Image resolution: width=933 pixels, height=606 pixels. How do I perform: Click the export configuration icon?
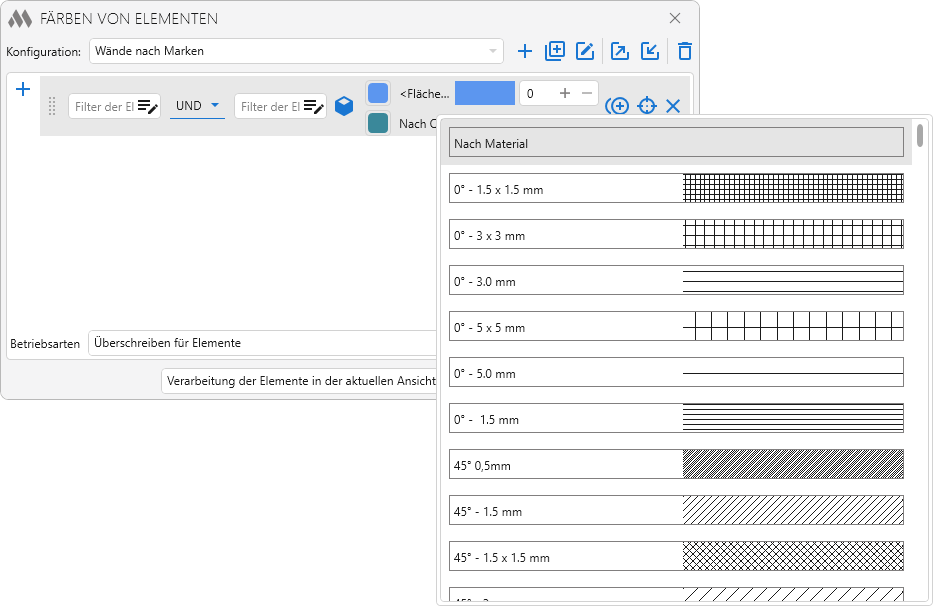[620, 51]
